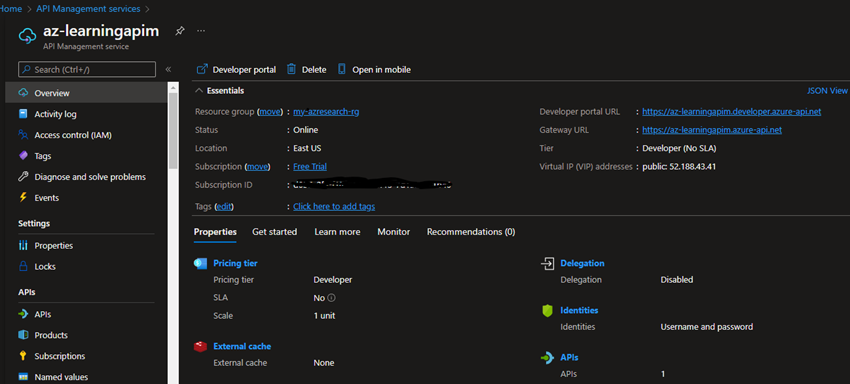Click the Developer portal toolbar button
The width and height of the screenshot is (850, 384).
(x=236, y=69)
